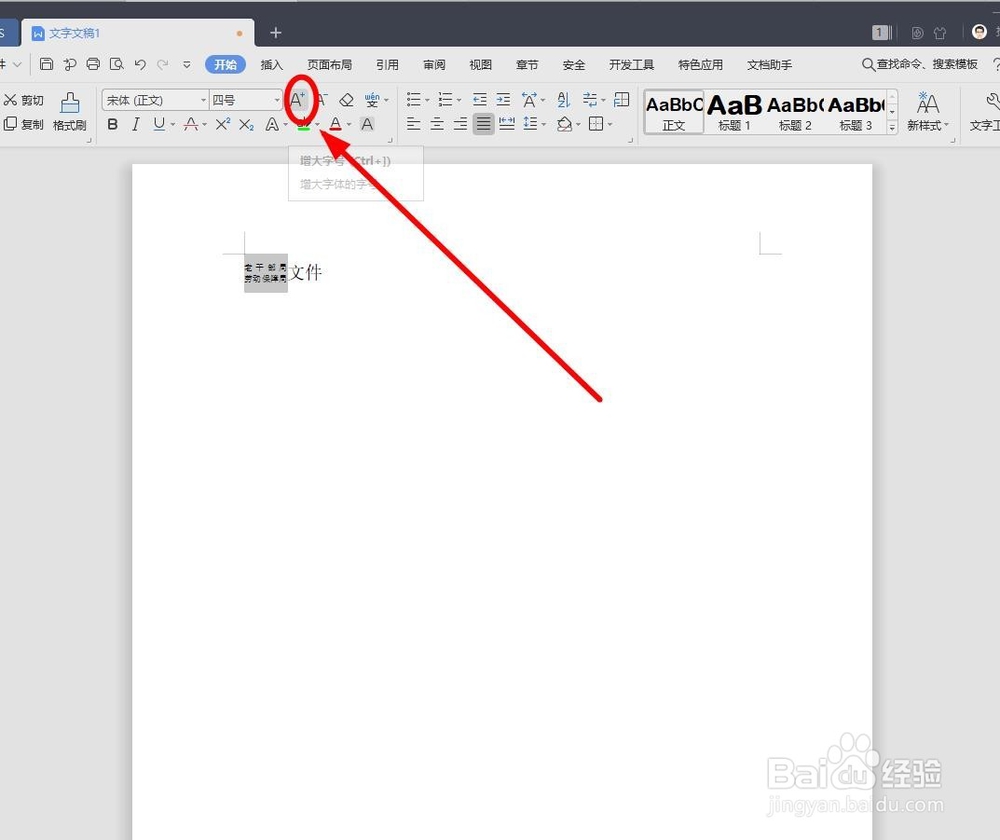Open the 页面布局 tab

pos(330,64)
